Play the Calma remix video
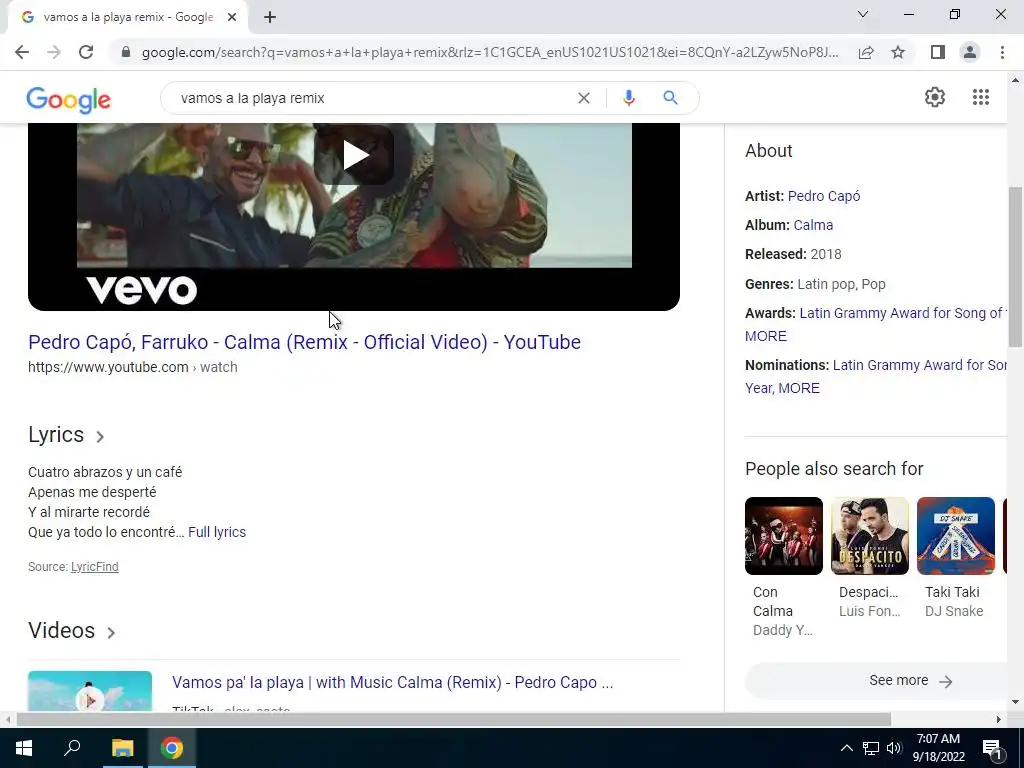 coord(355,155)
